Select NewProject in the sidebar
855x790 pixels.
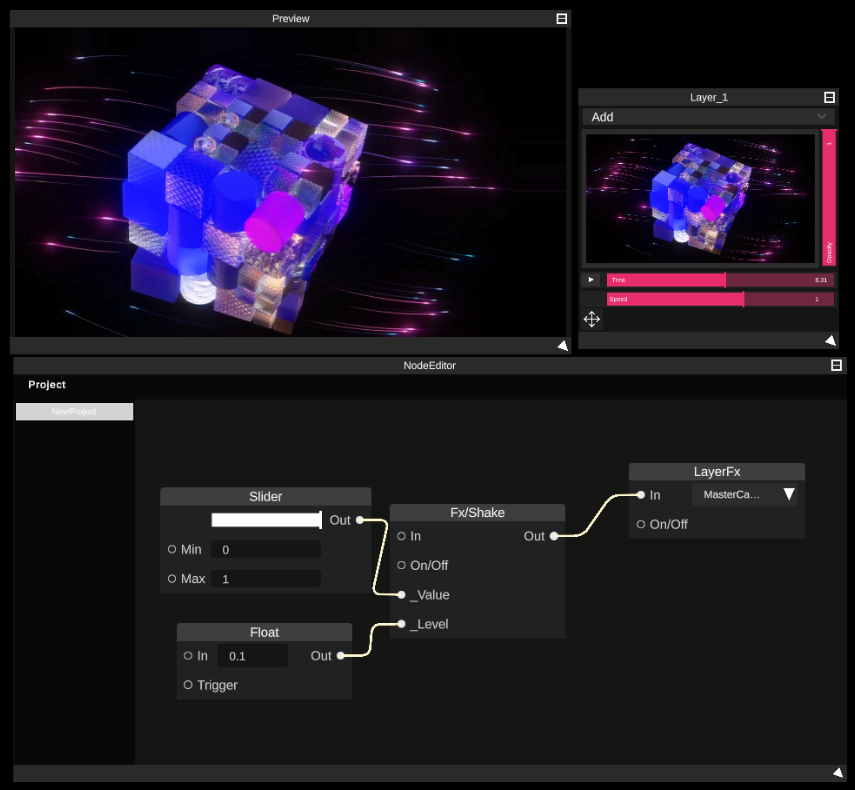(x=74, y=411)
